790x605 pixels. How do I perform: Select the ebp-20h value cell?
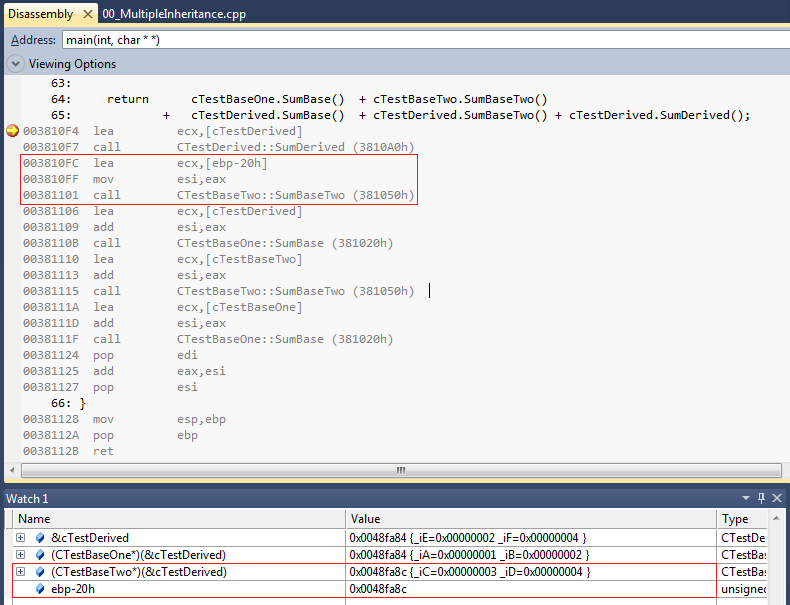pos(530,589)
